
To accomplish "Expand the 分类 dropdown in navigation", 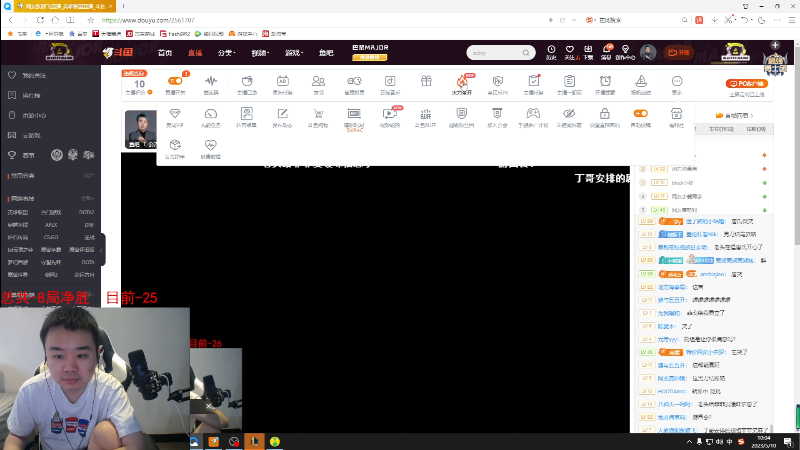I will coord(226,53).
